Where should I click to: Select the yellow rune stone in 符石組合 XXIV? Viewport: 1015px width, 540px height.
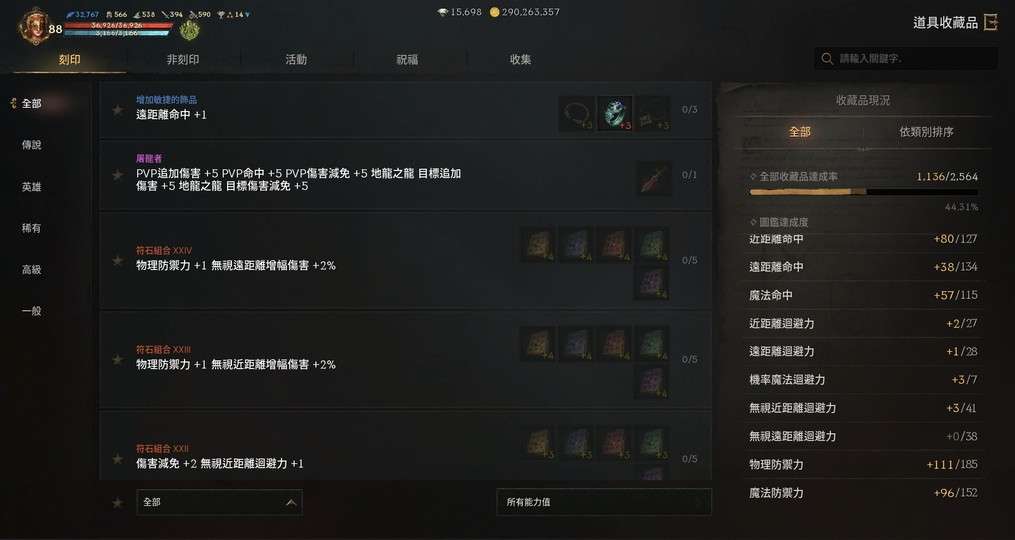tap(539, 245)
